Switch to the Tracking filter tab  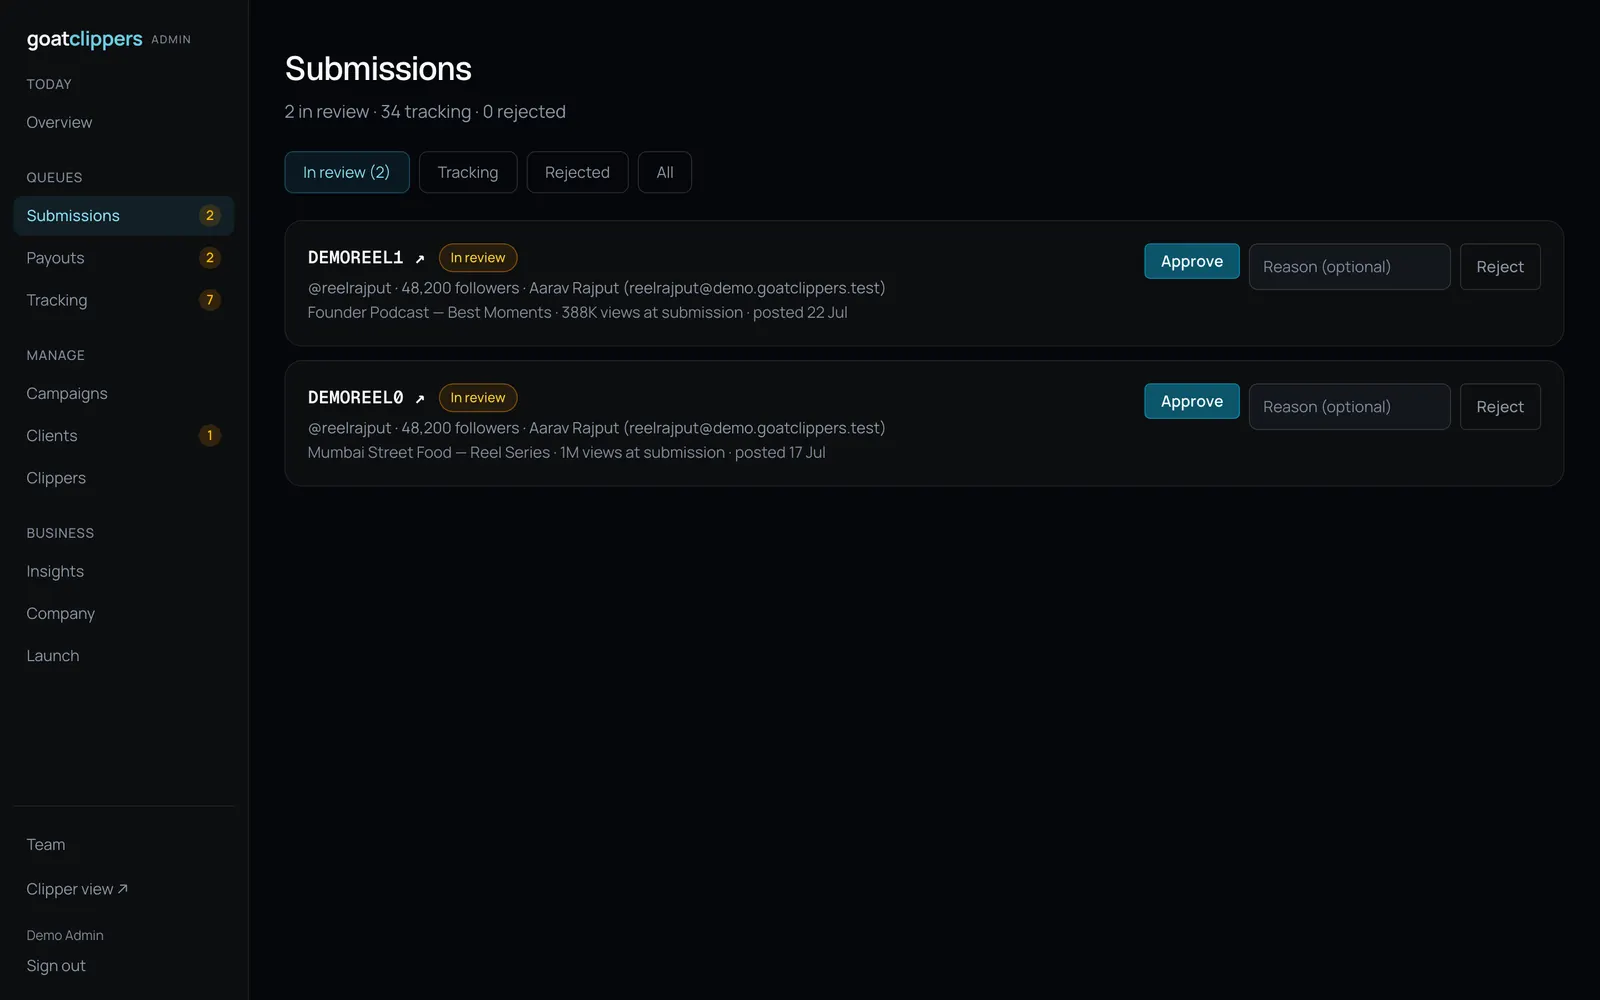pyautogui.click(x=468, y=172)
